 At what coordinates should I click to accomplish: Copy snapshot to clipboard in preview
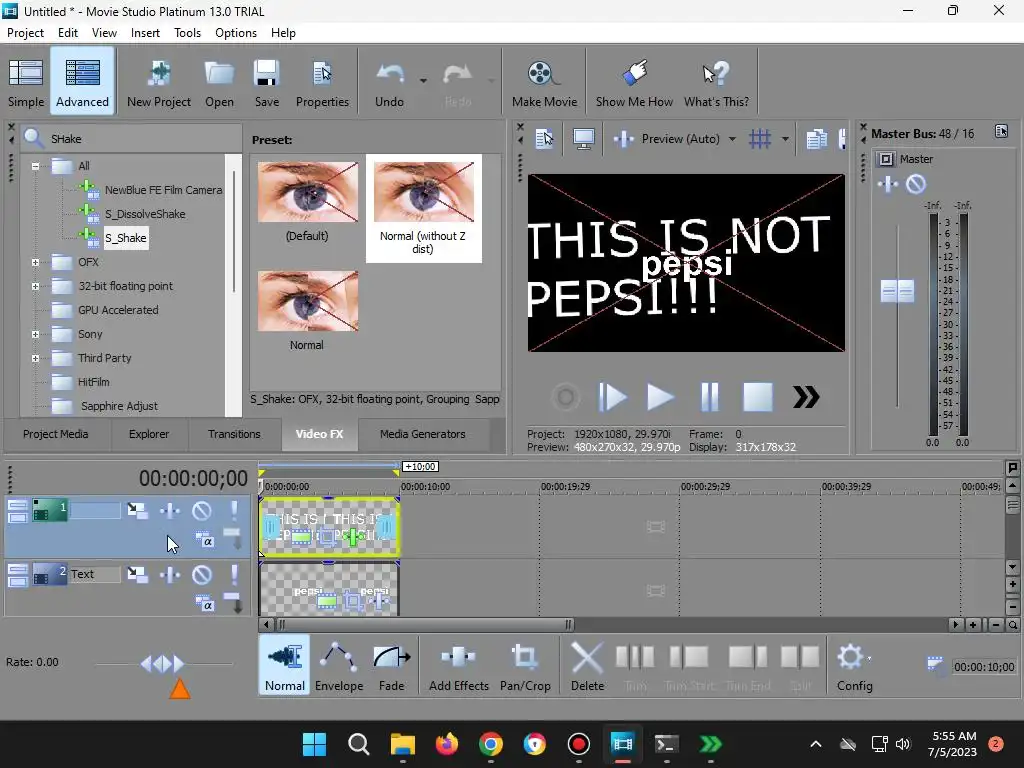pos(816,138)
